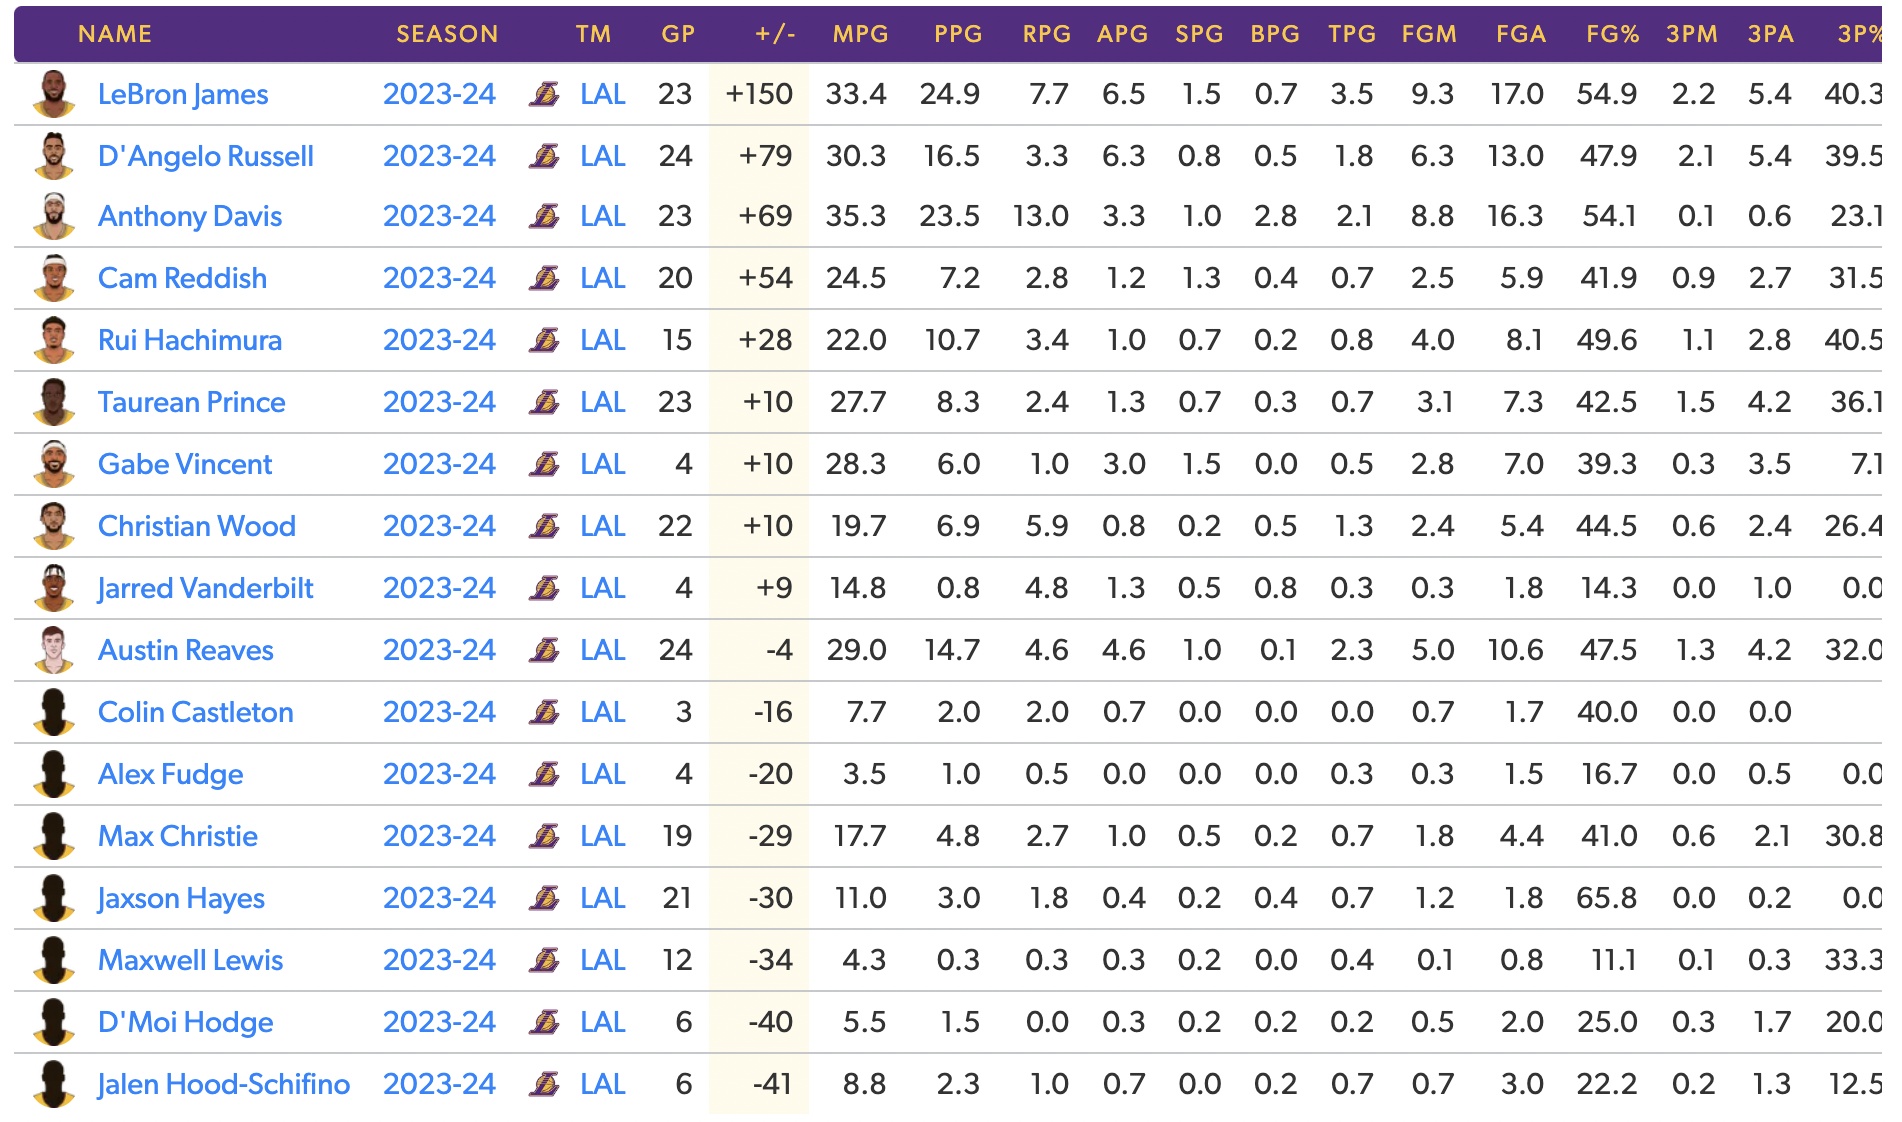Image resolution: width=1902 pixels, height=1122 pixels.
Task: Click the Lakers logo in LeBron James row
Action: [544, 94]
